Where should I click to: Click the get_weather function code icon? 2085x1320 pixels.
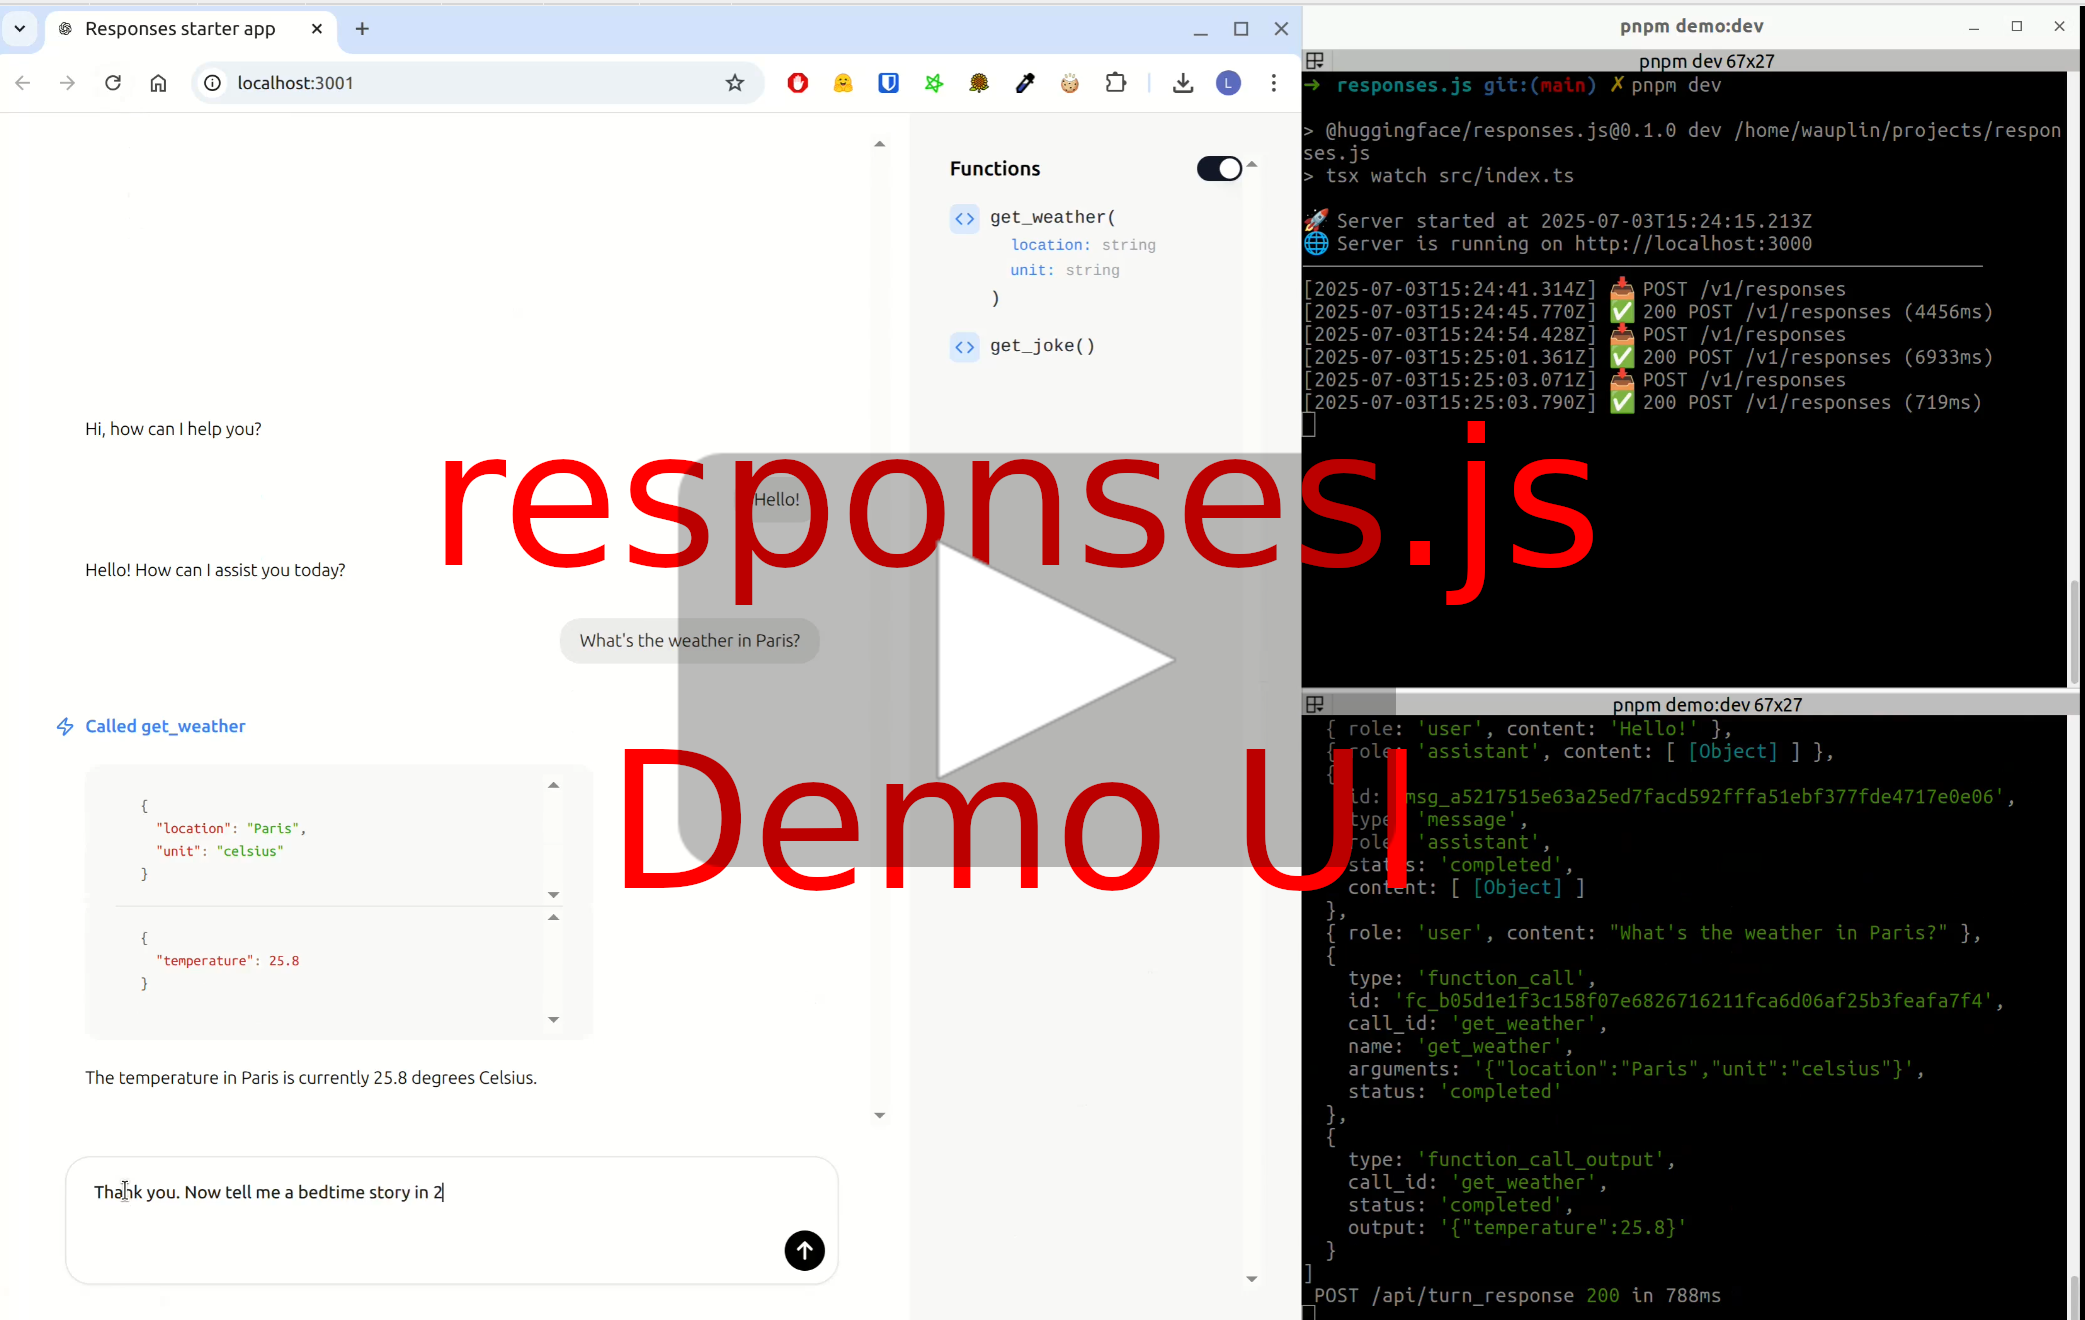tap(964, 218)
